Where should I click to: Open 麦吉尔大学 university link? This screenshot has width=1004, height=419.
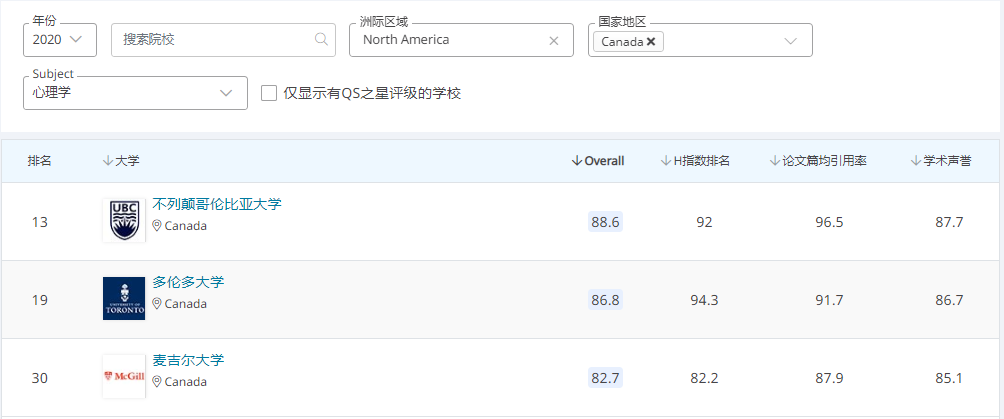[188, 360]
